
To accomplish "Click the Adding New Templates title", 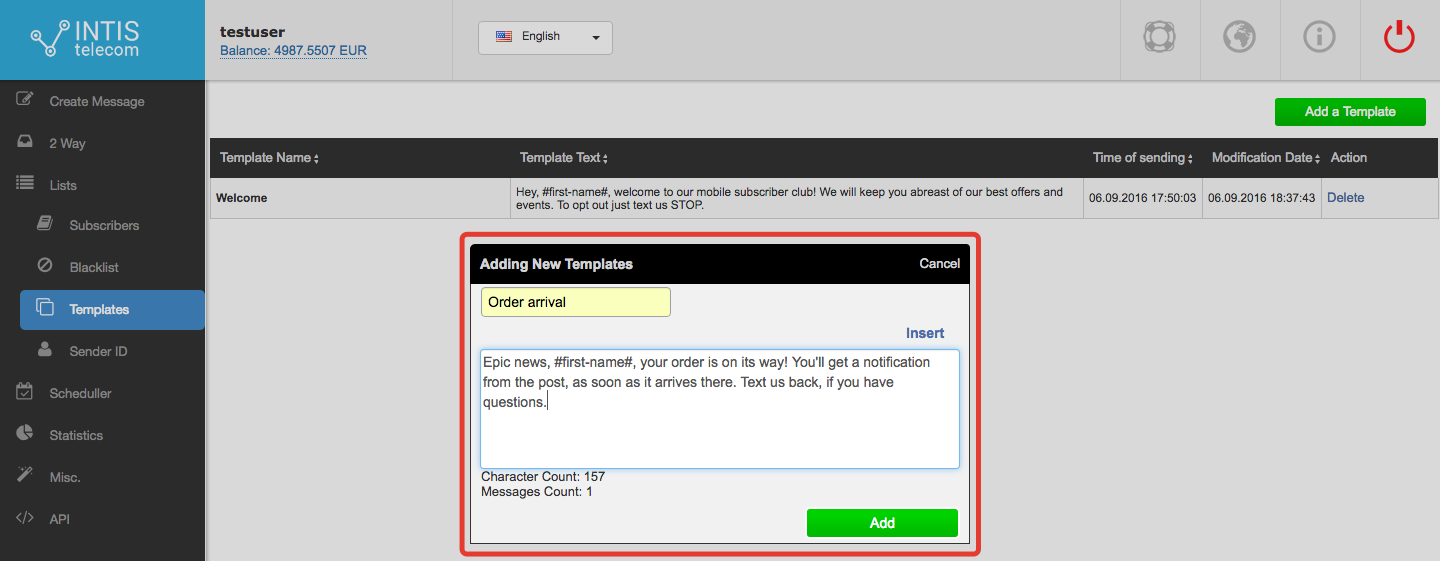I will pyautogui.click(x=556, y=264).
